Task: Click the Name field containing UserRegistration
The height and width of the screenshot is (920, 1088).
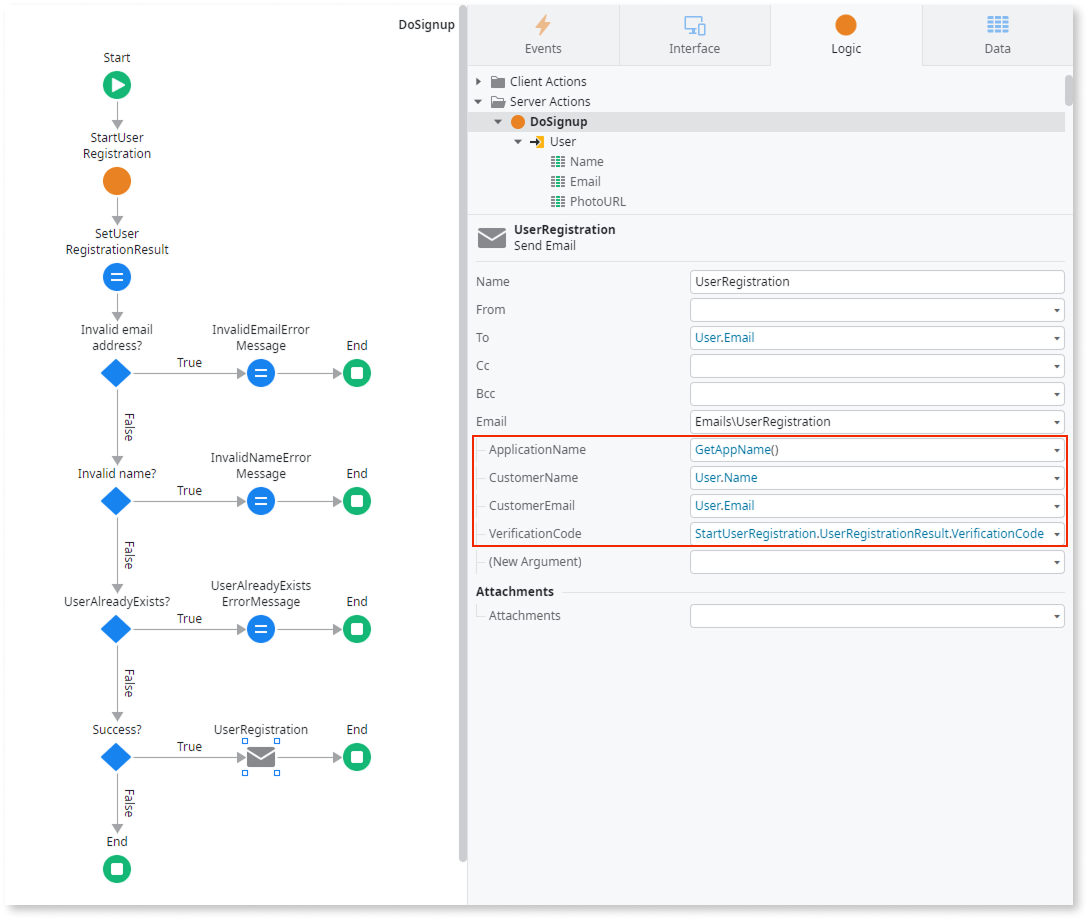Action: pyautogui.click(x=877, y=282)
